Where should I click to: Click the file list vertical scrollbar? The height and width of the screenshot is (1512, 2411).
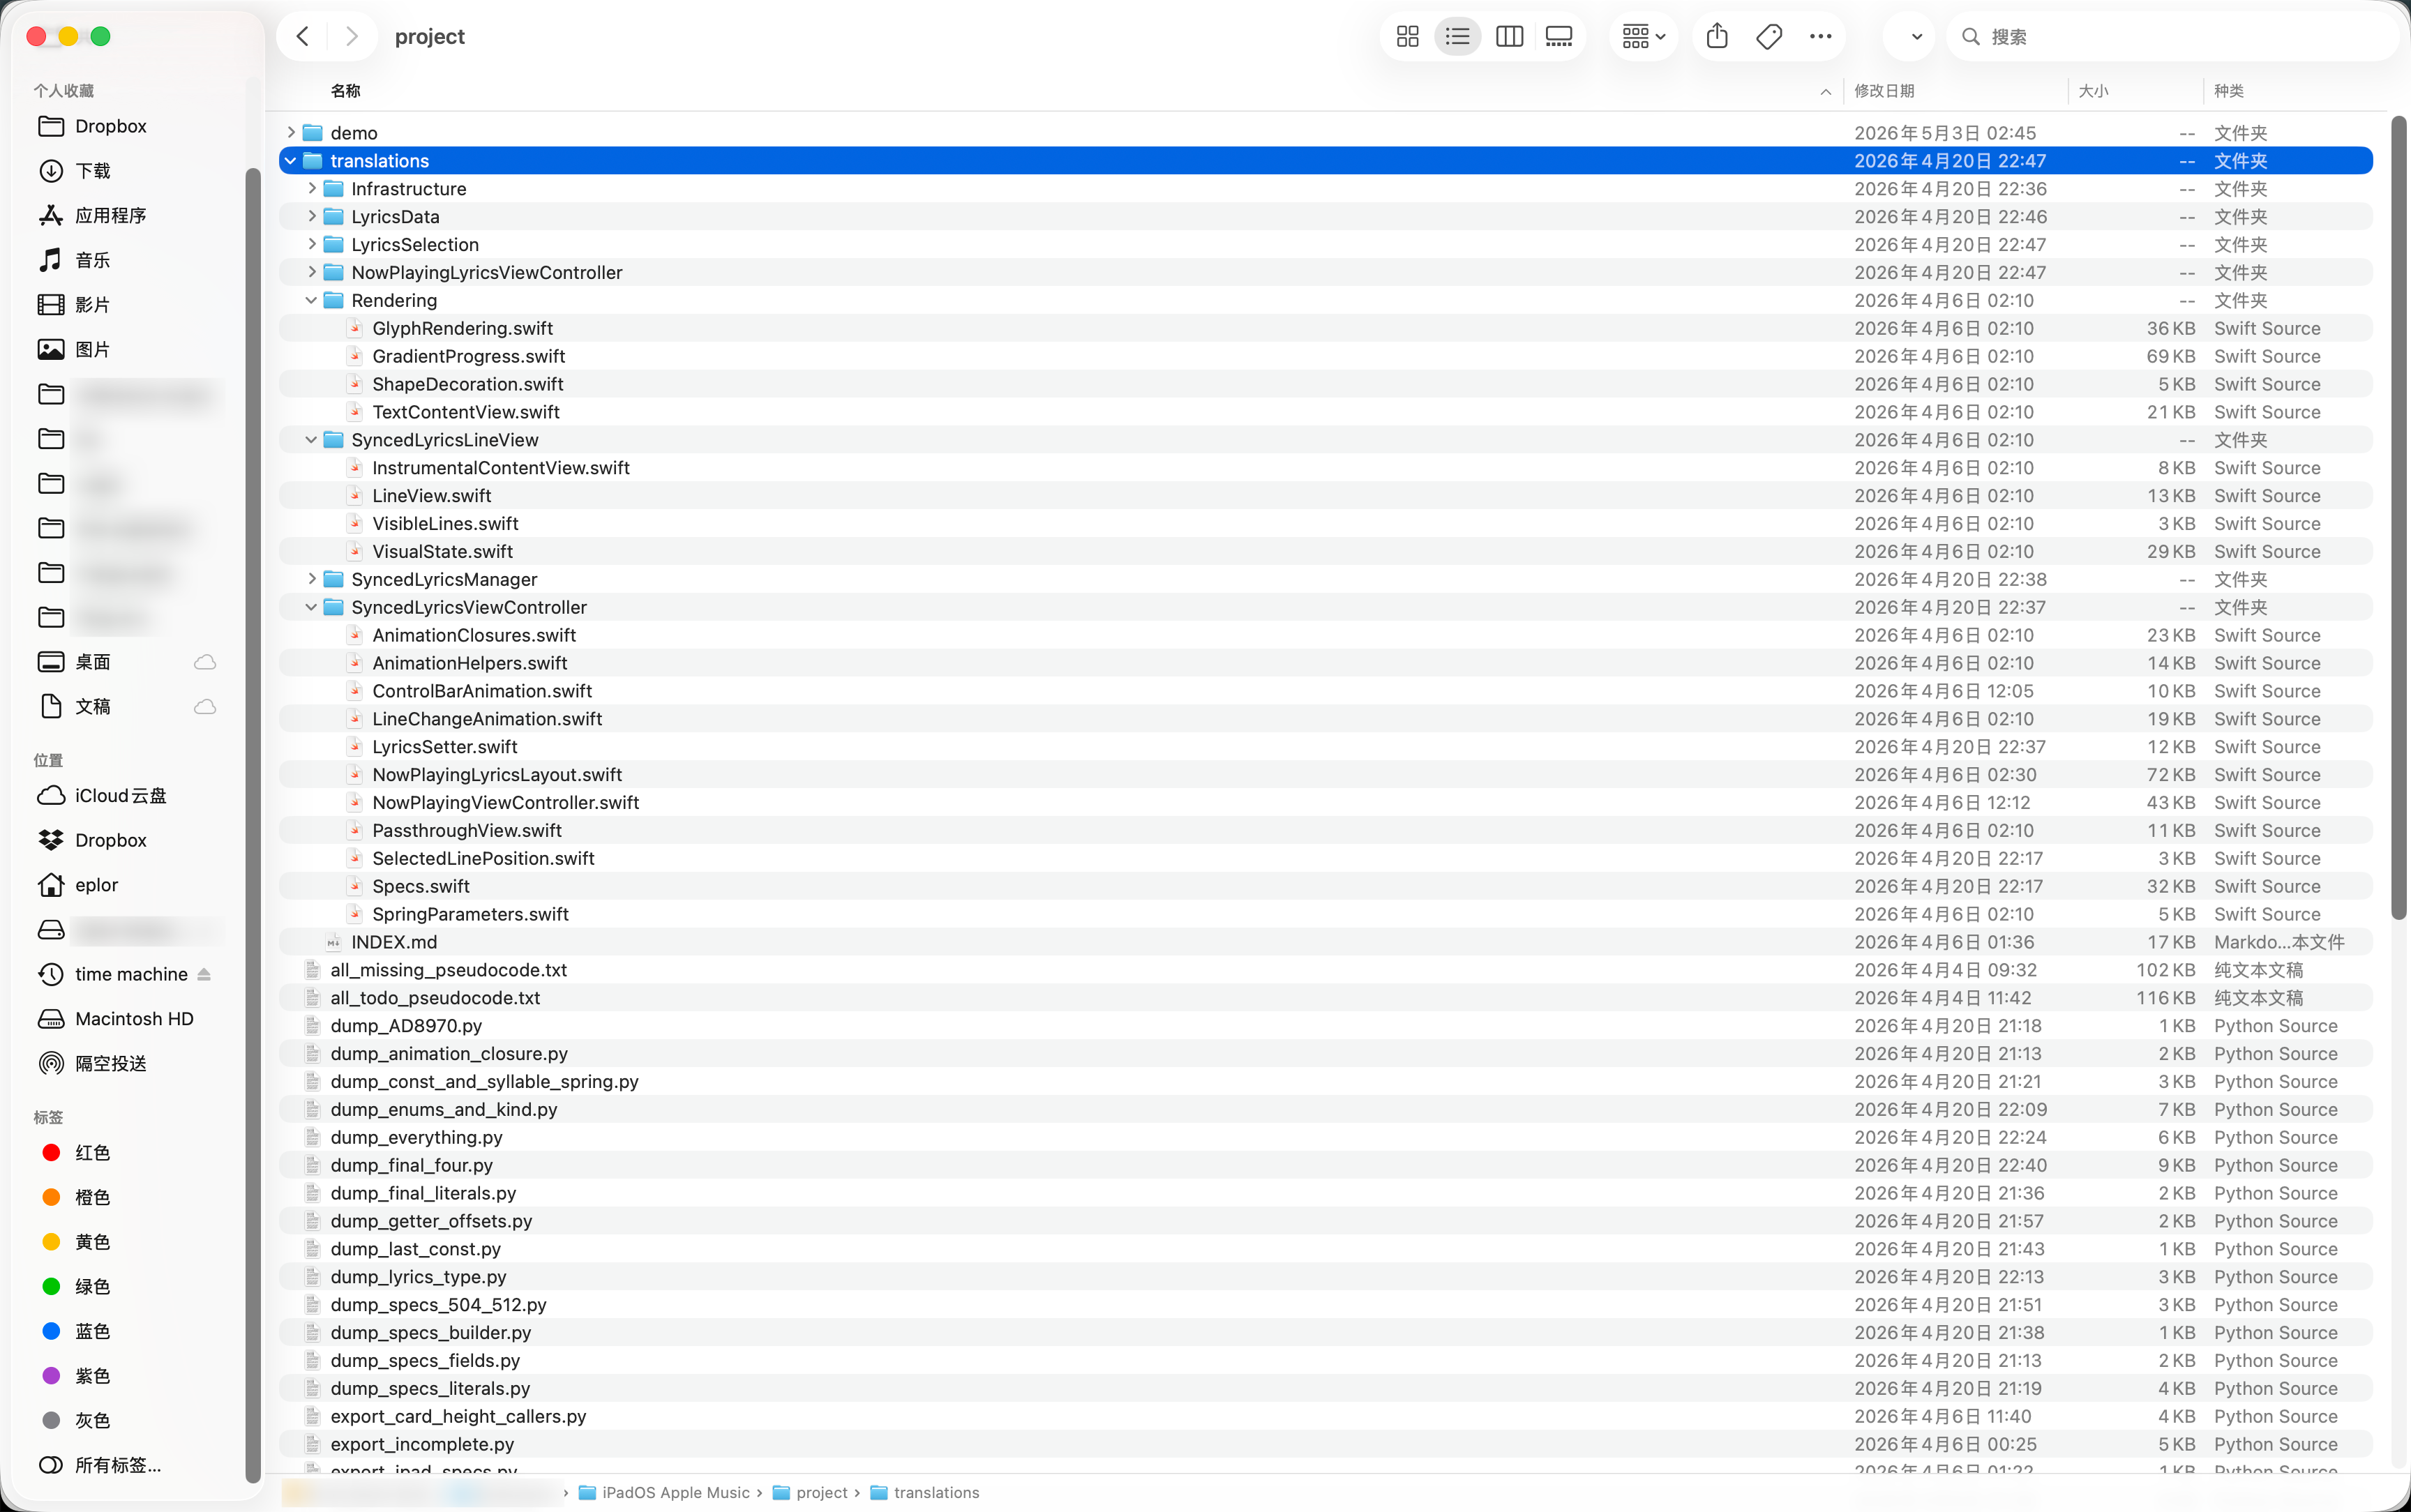point(2398,517)
